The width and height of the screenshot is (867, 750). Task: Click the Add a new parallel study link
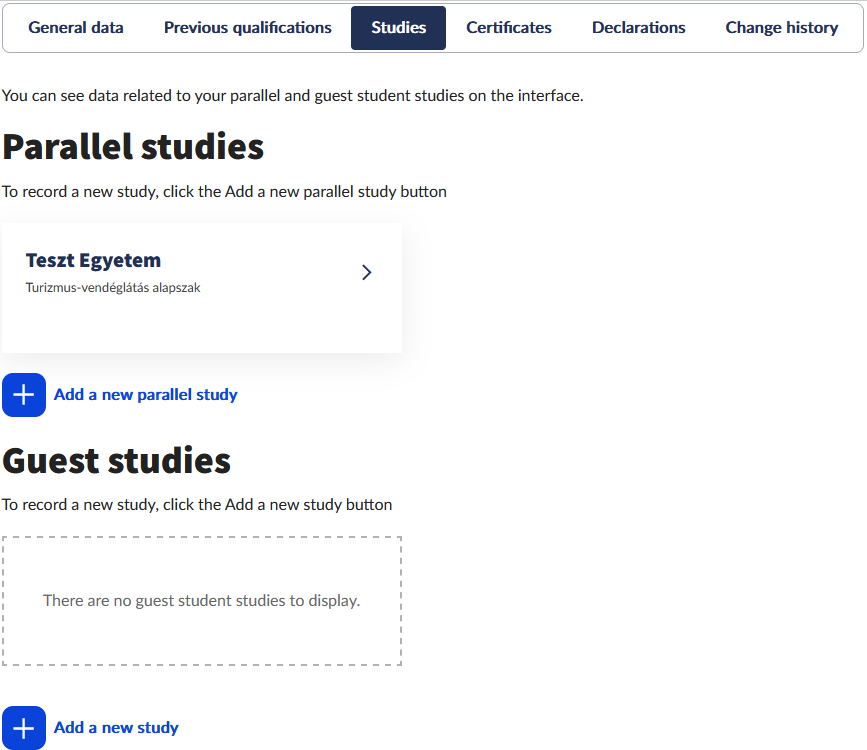tap(145, 395)
